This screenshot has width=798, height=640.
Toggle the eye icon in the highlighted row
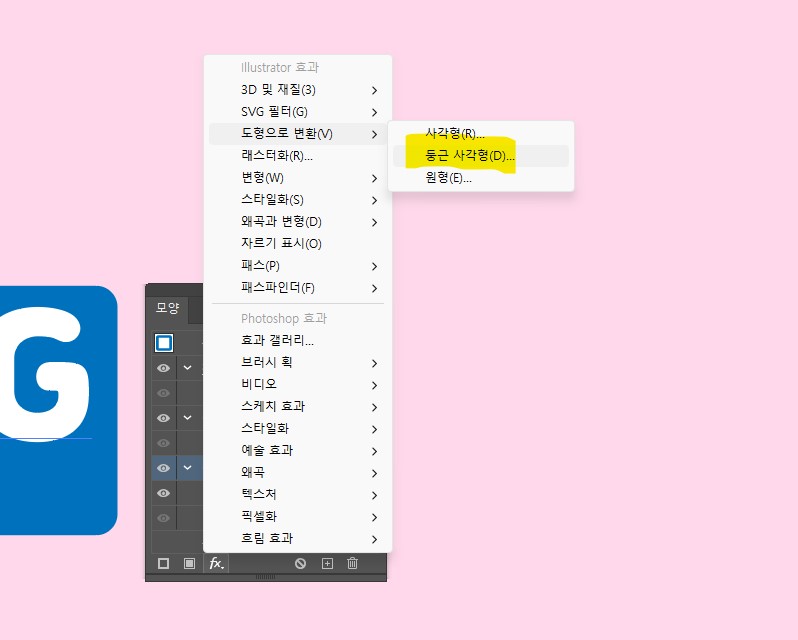click(x=163, y=468)
